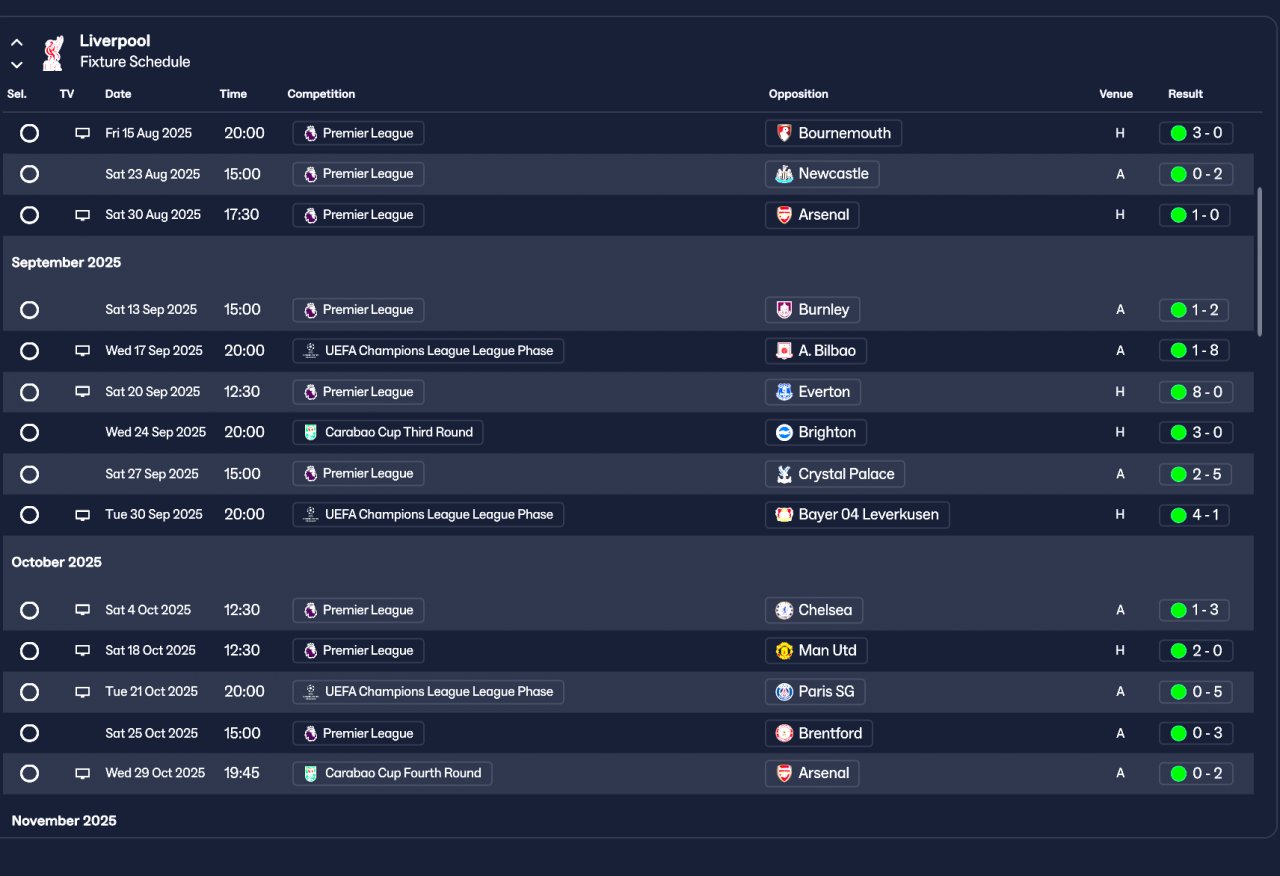The image size is (1280, 876).
Task: Collapse the September 2025 section header
Action: pos(66,263)
